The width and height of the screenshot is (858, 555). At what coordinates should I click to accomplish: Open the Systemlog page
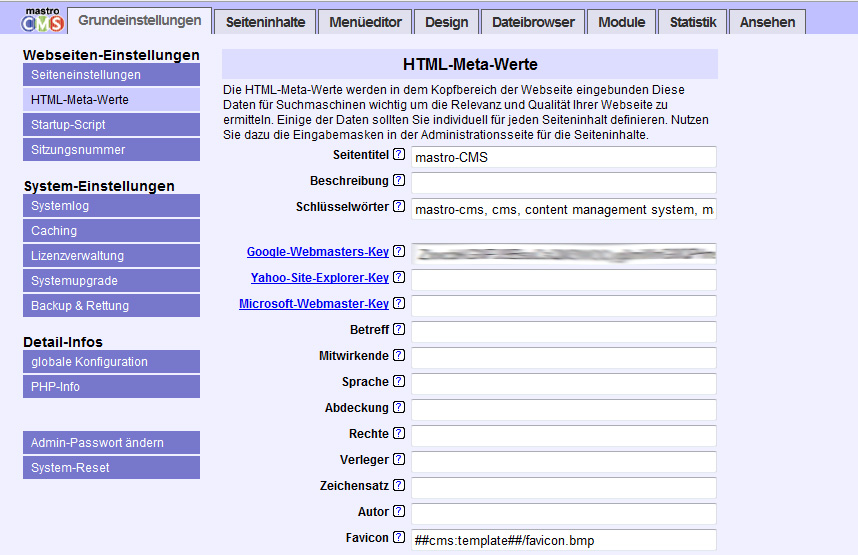[x=111, y=206]
